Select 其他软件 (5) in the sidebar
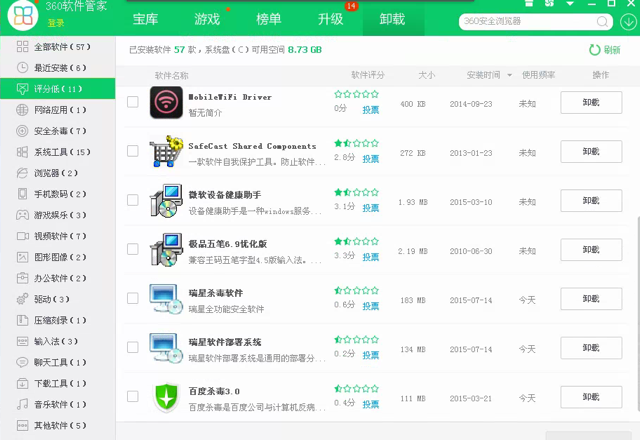 point(58,425)
